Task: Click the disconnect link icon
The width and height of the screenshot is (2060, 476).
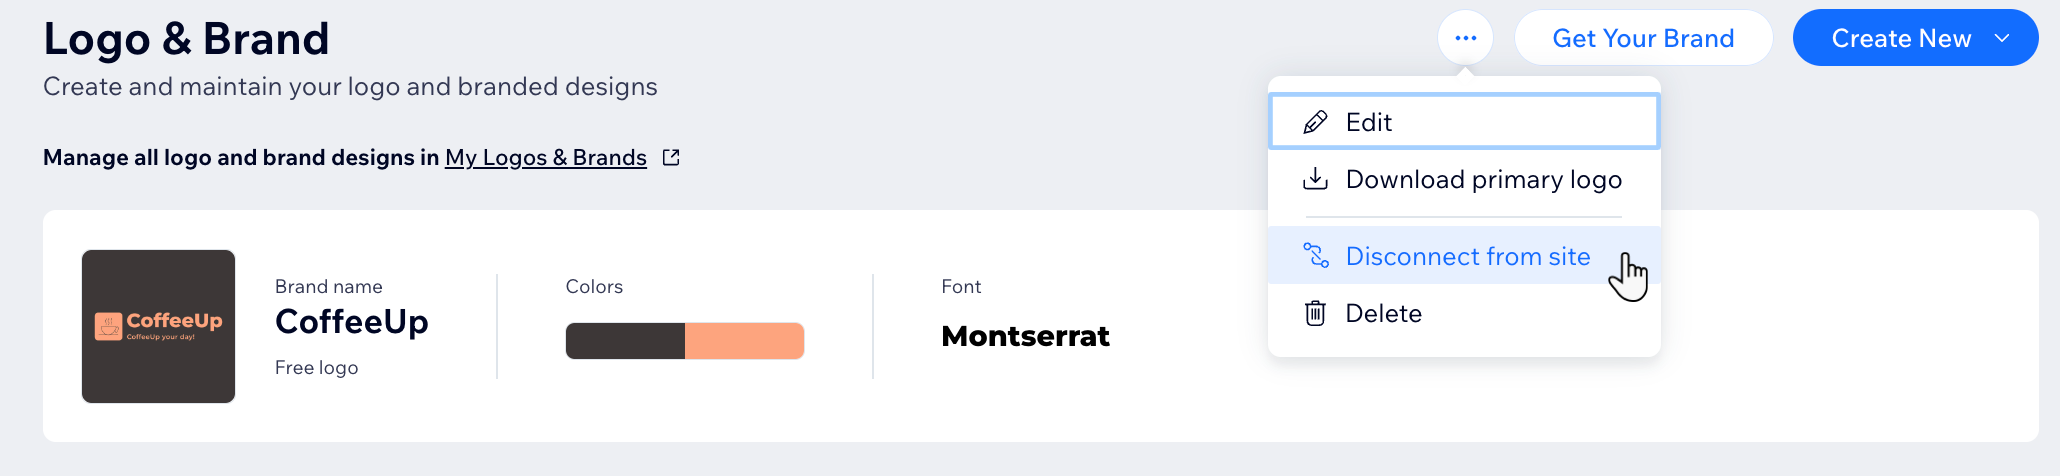Action: tap(1315, 256)
